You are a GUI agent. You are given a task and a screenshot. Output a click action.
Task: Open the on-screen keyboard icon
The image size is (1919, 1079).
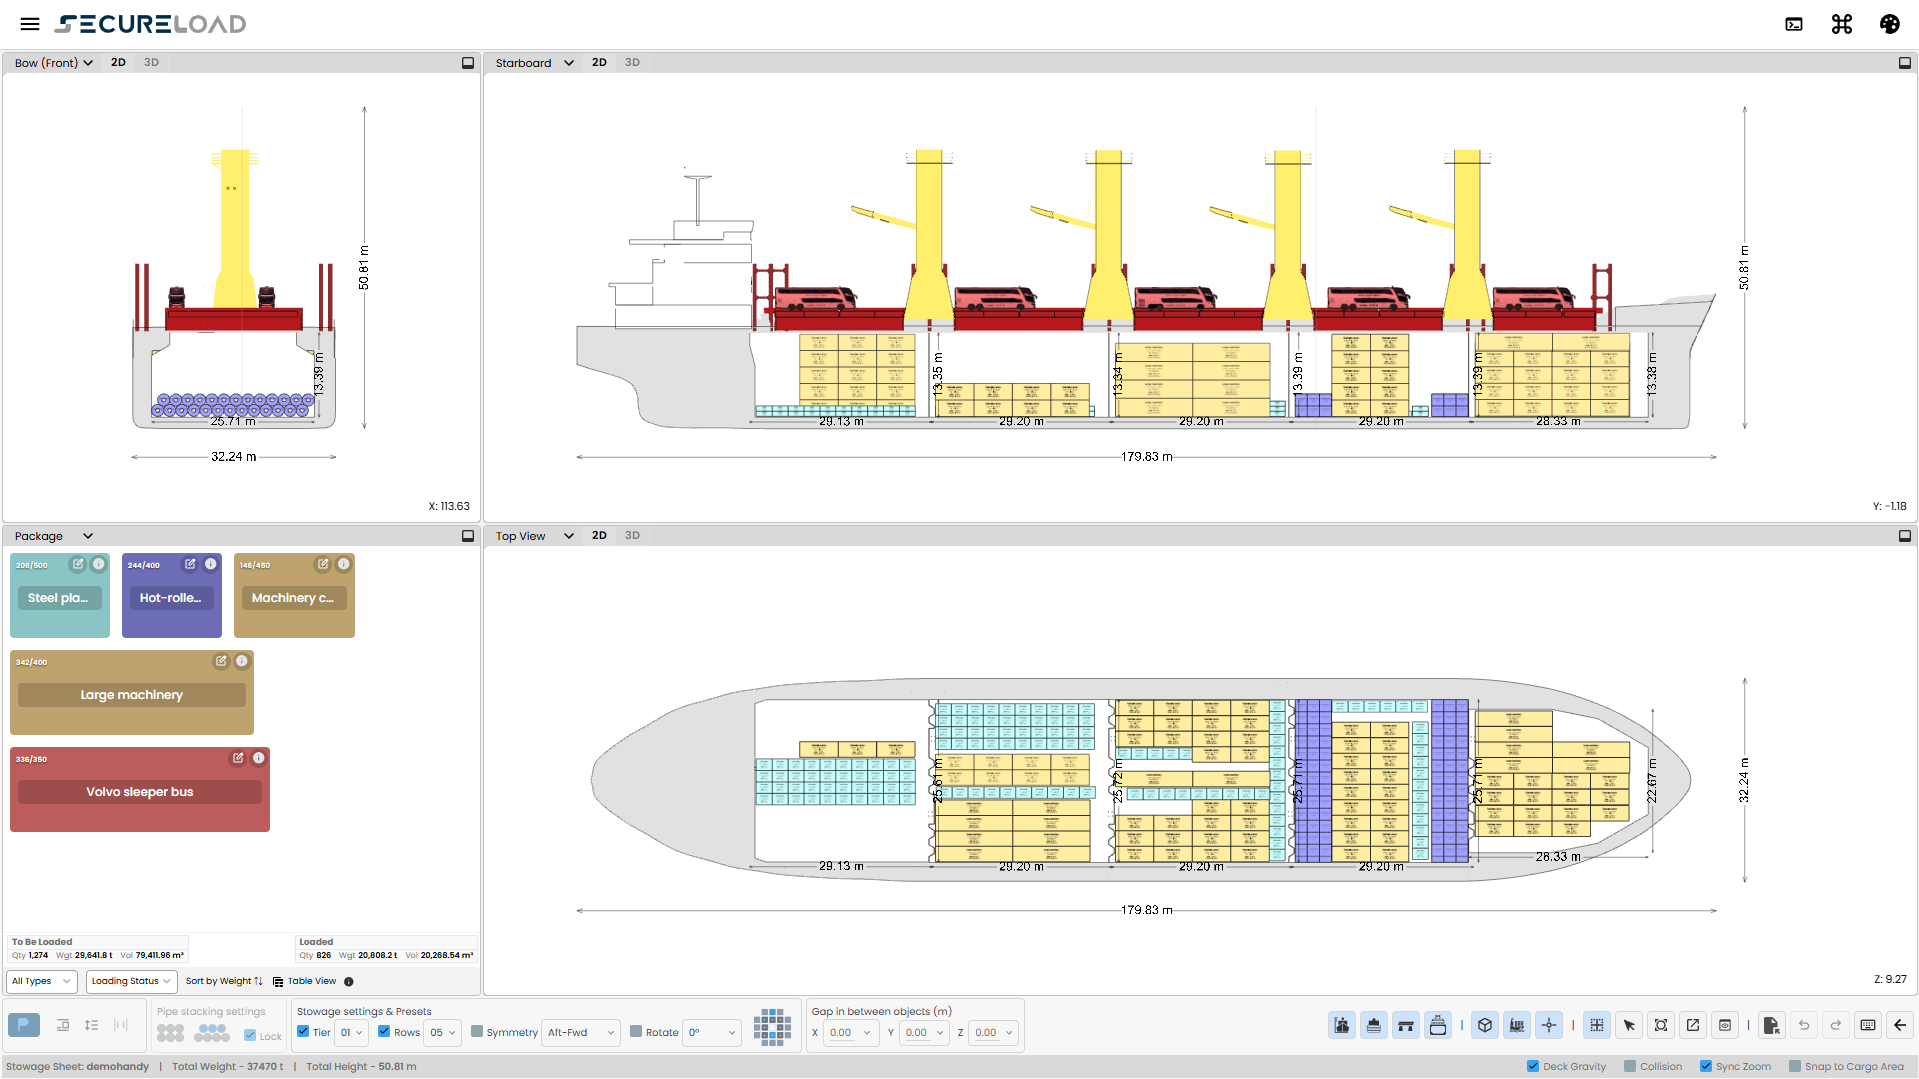1868,1025
